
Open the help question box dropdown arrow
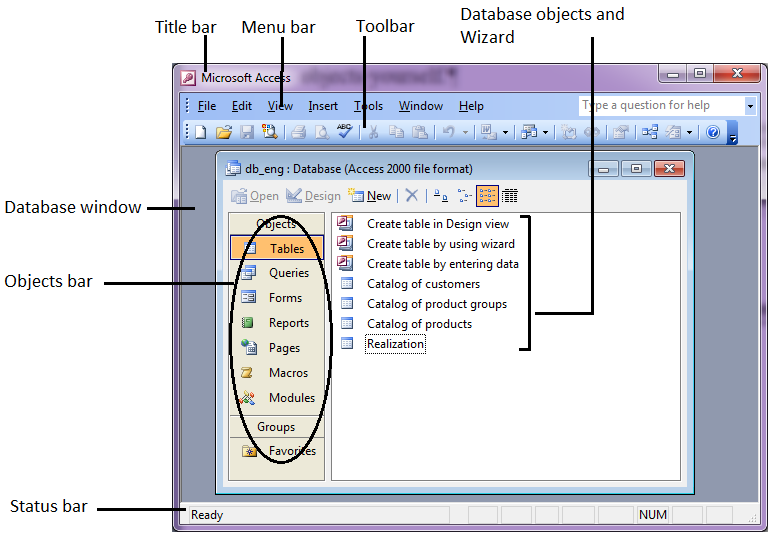[x=750, y=105]
